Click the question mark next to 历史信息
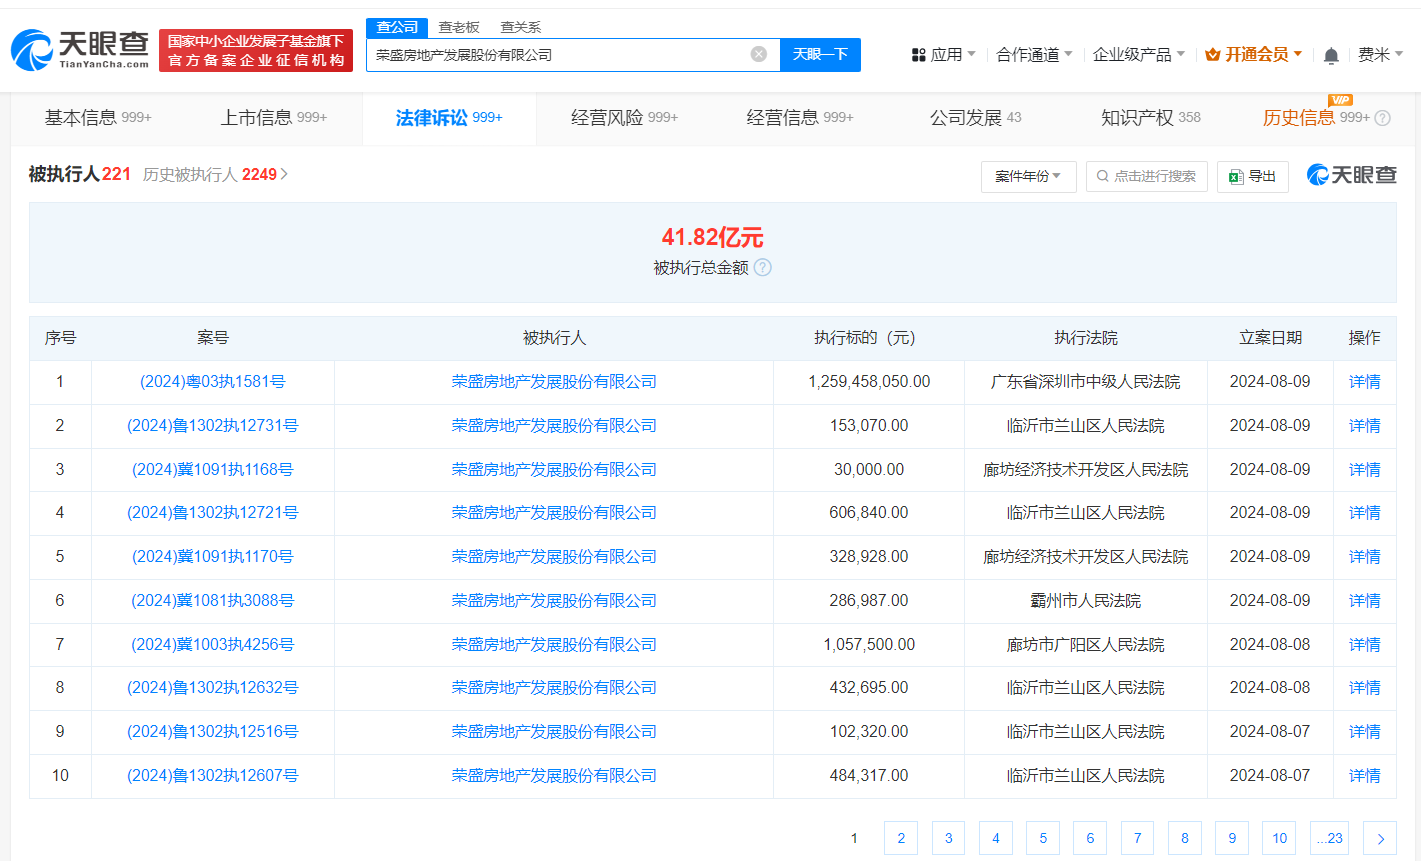The image size is (1421, 861). tap(1381, 117)
